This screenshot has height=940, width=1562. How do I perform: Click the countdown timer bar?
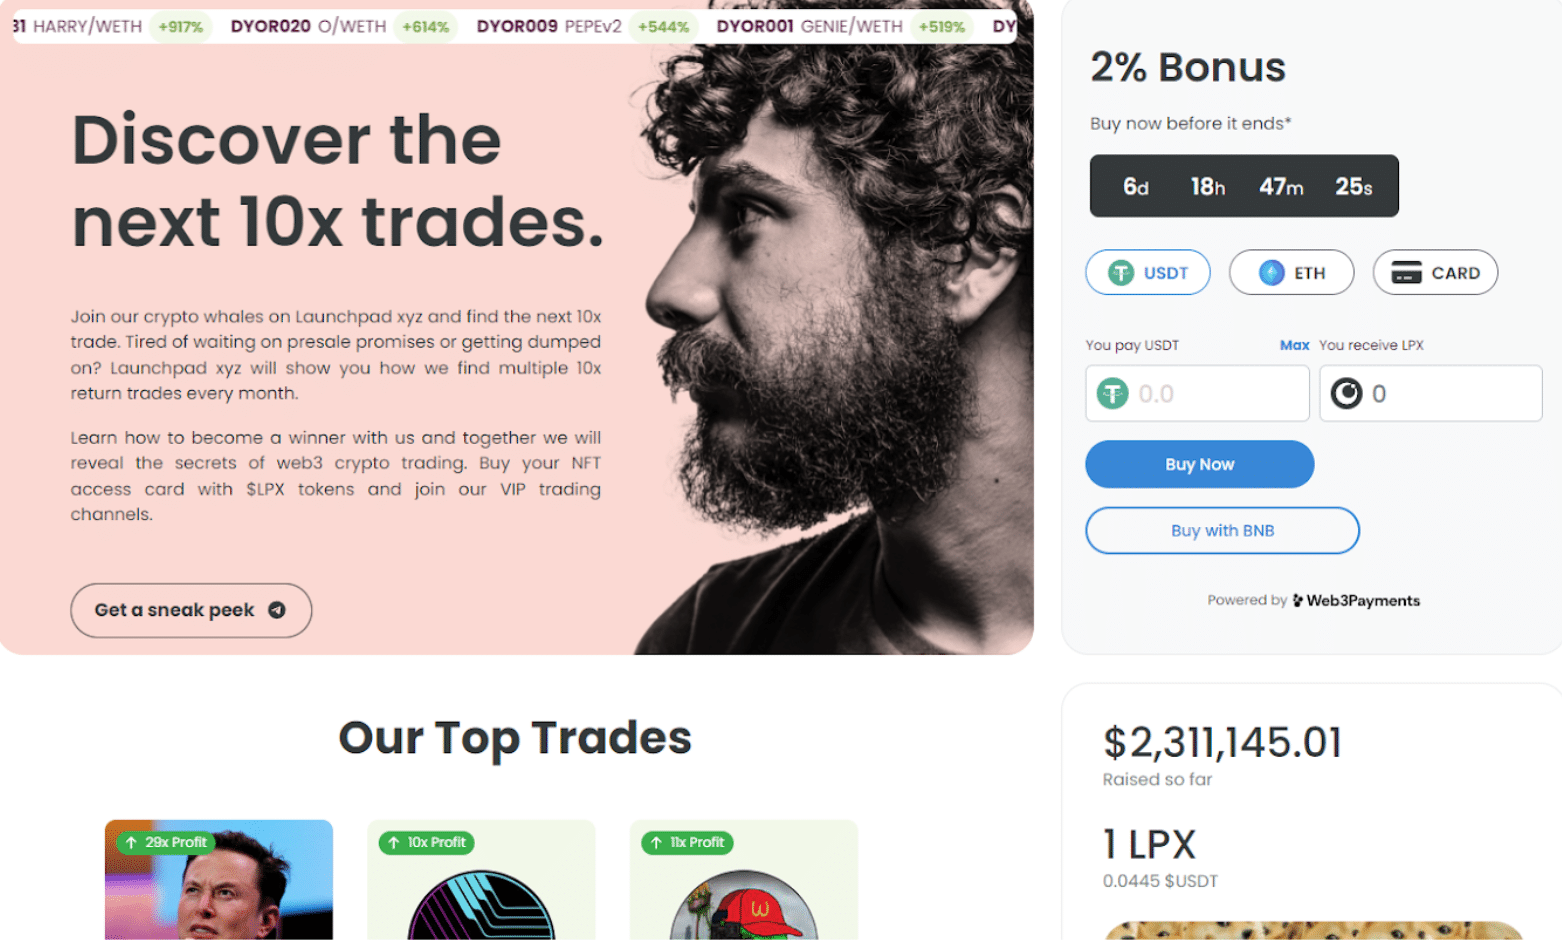pos(1244,186)
